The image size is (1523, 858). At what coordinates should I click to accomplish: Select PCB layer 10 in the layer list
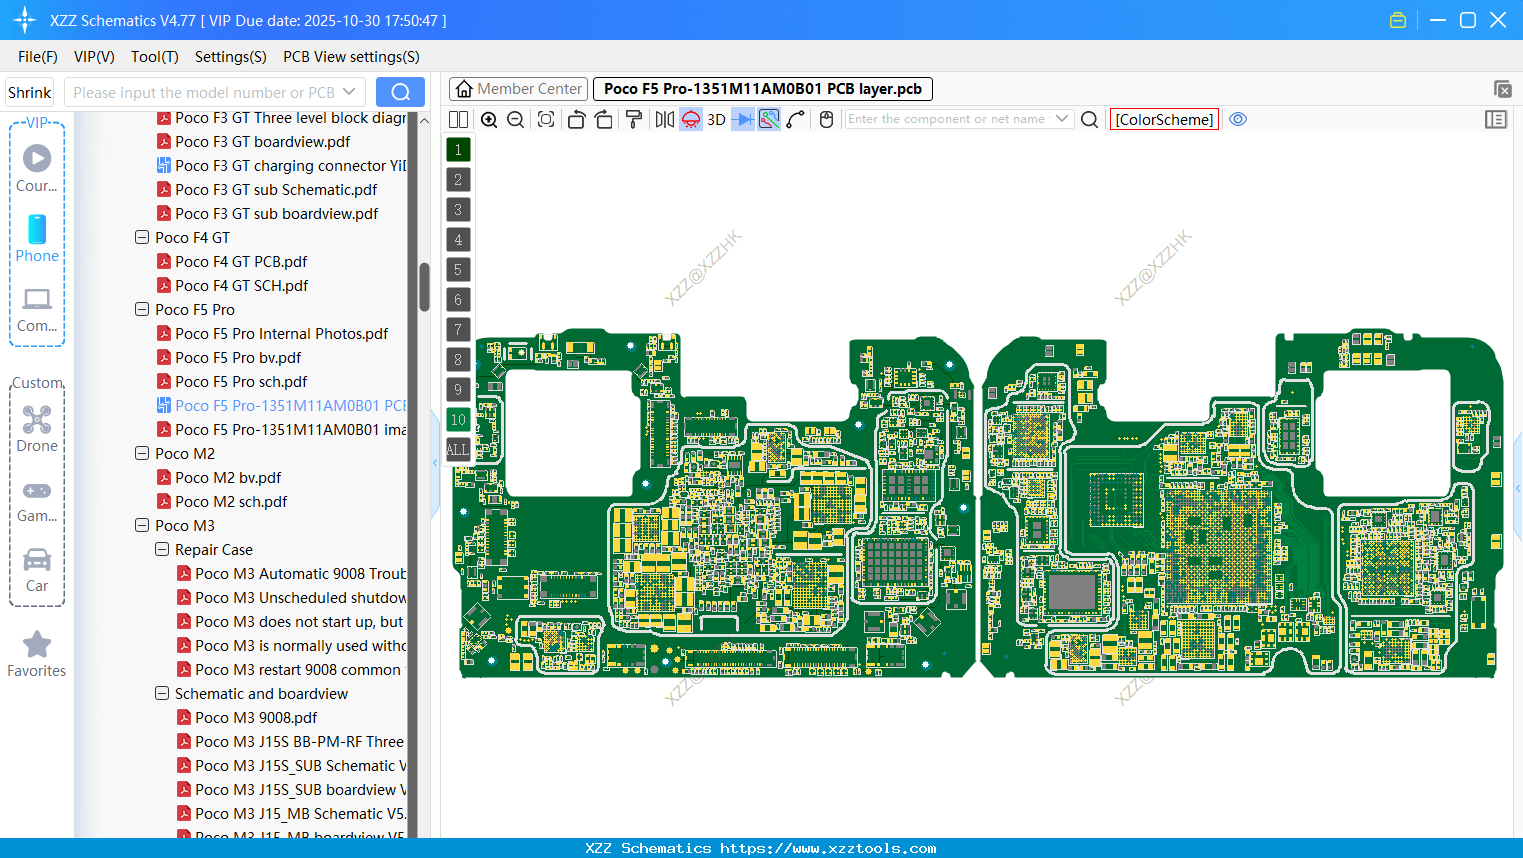pyautogui.click(x=457, y=419)
